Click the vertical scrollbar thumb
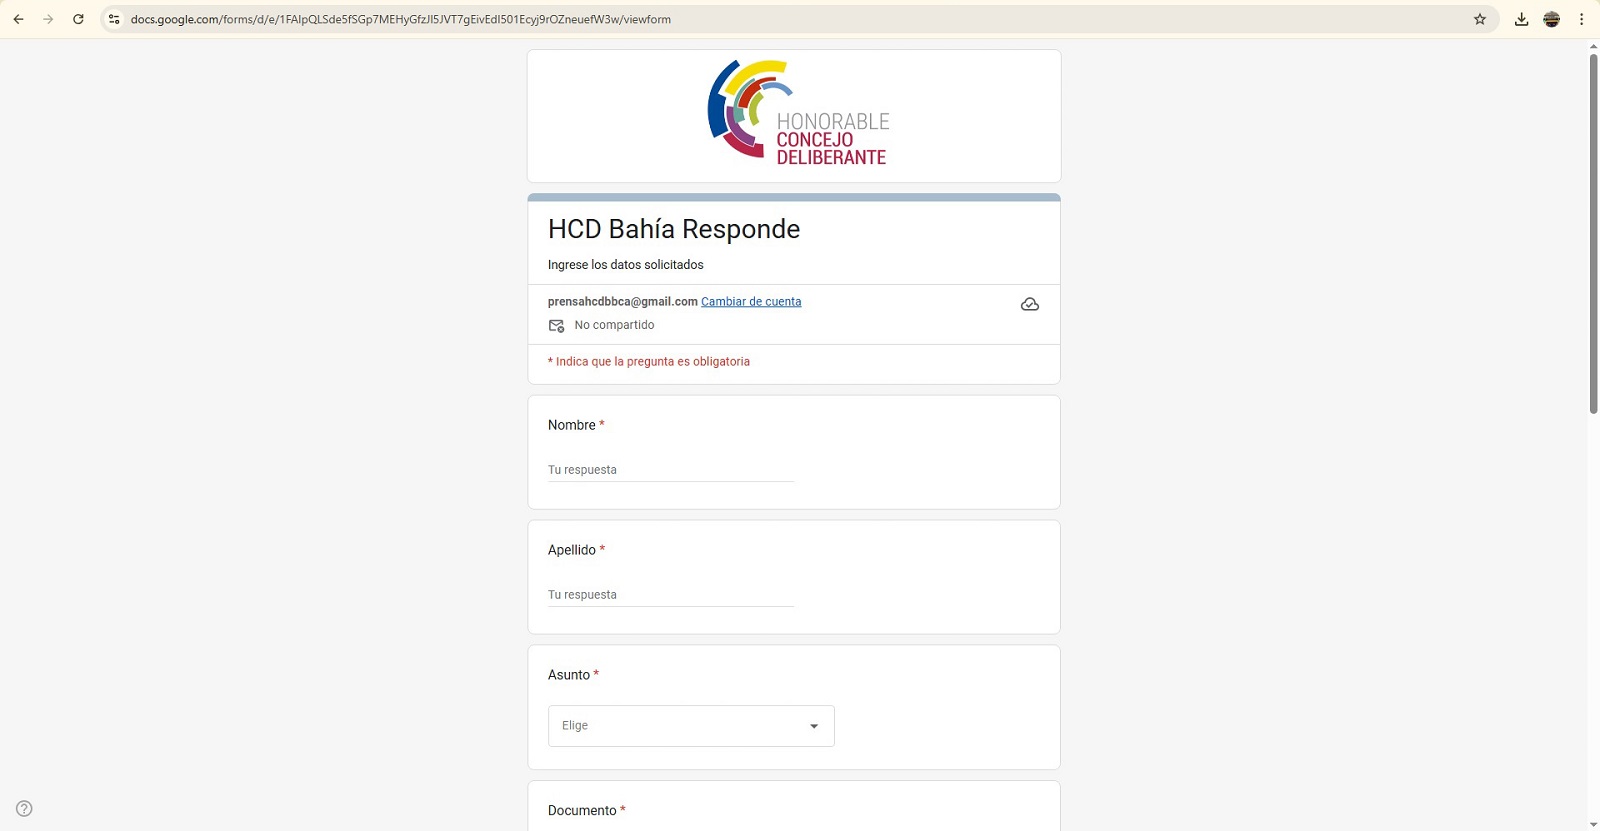This screenshot has height=831, width=1600. coord(1593,230)
